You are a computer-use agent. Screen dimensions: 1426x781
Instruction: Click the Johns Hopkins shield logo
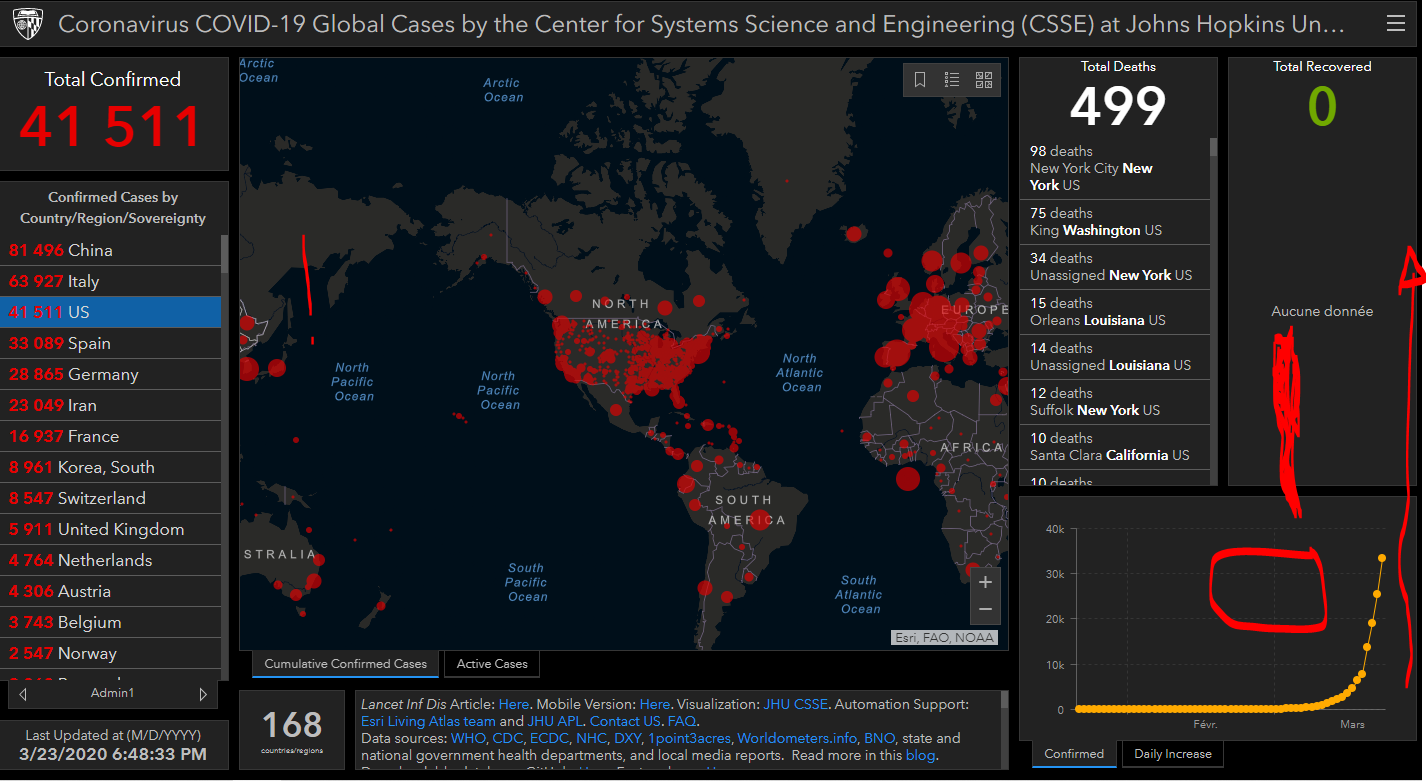click(28, 24)
